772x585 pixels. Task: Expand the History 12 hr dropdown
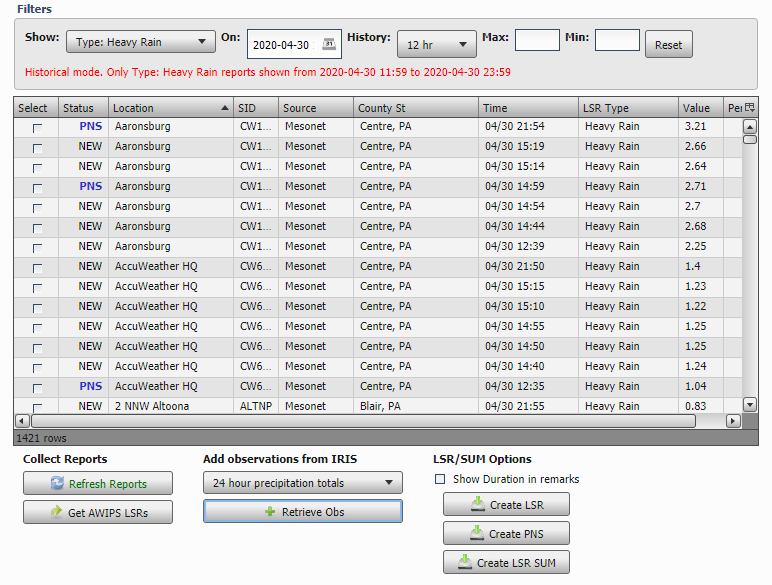(x=436, y=44)
